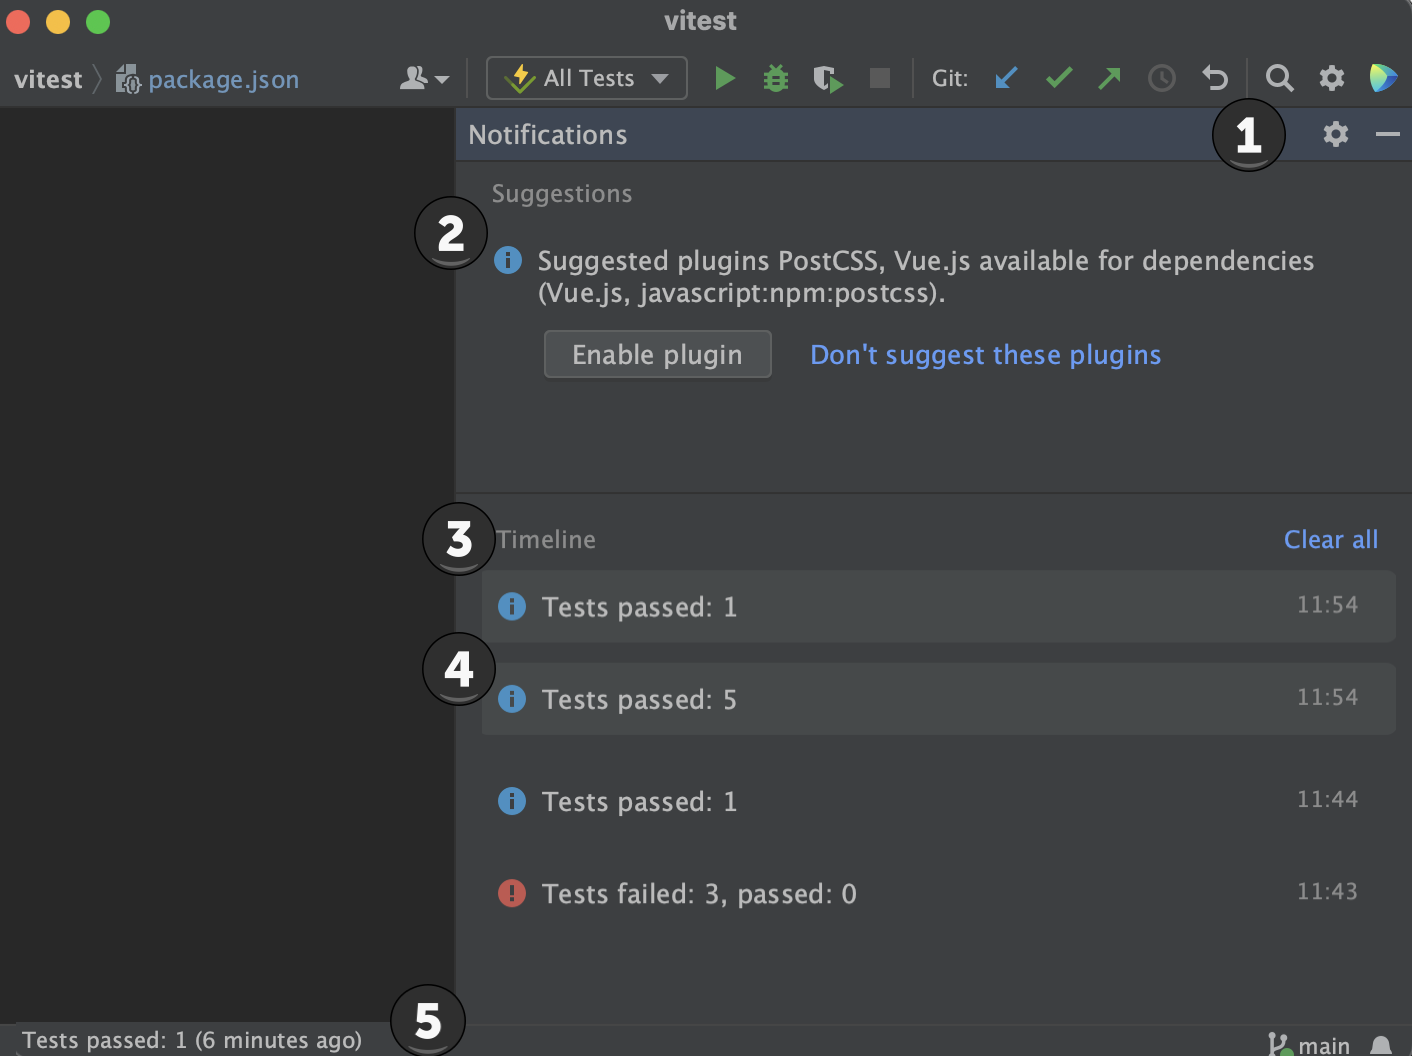Open the Code With Me users icon
The width and height of the screenshot is (1412, 1056).
tap(413, 78)
